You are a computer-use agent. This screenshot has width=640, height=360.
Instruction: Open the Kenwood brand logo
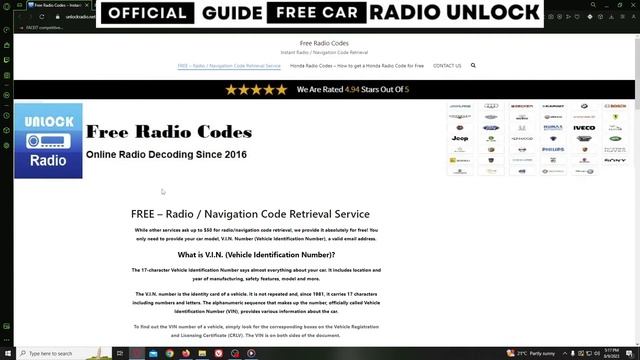[522, 139]
